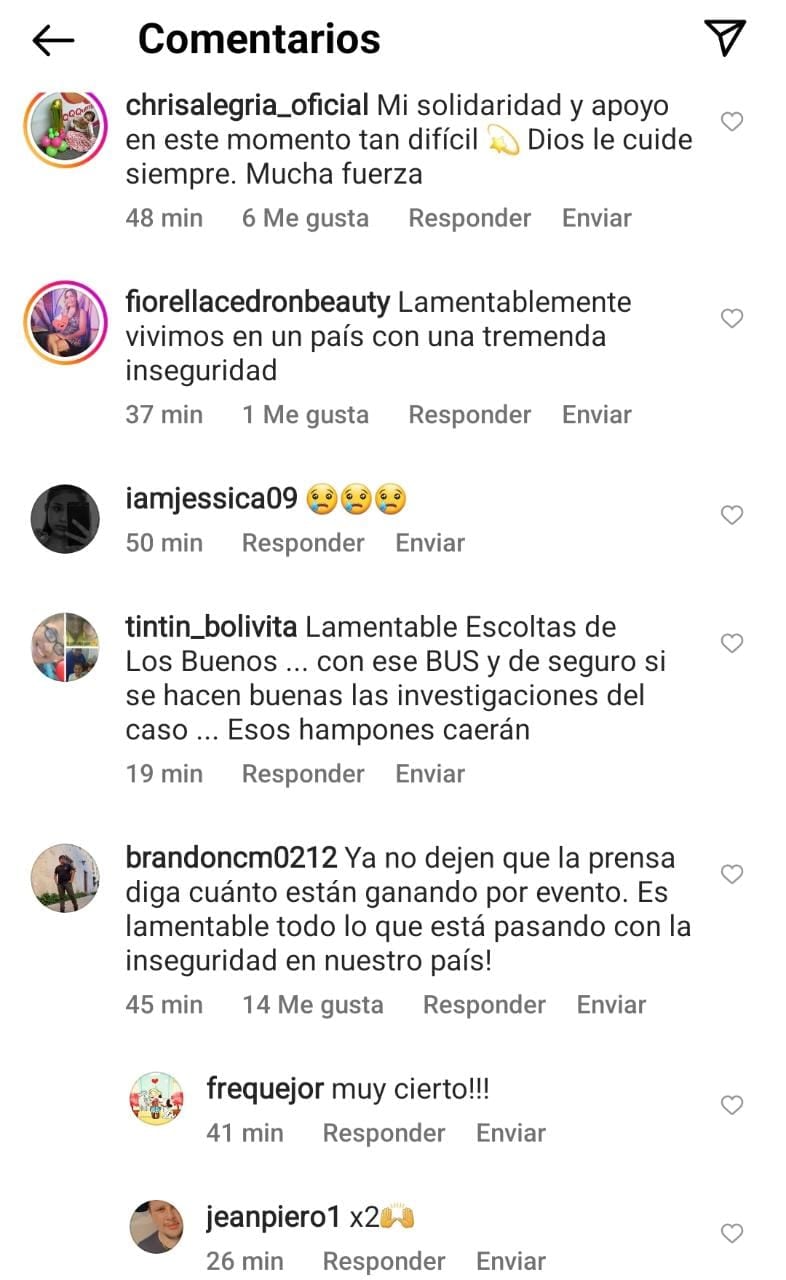Screen dimensions: 786x1280
Task: View 6 Me gusta likes list
Action: coord(305,218)
